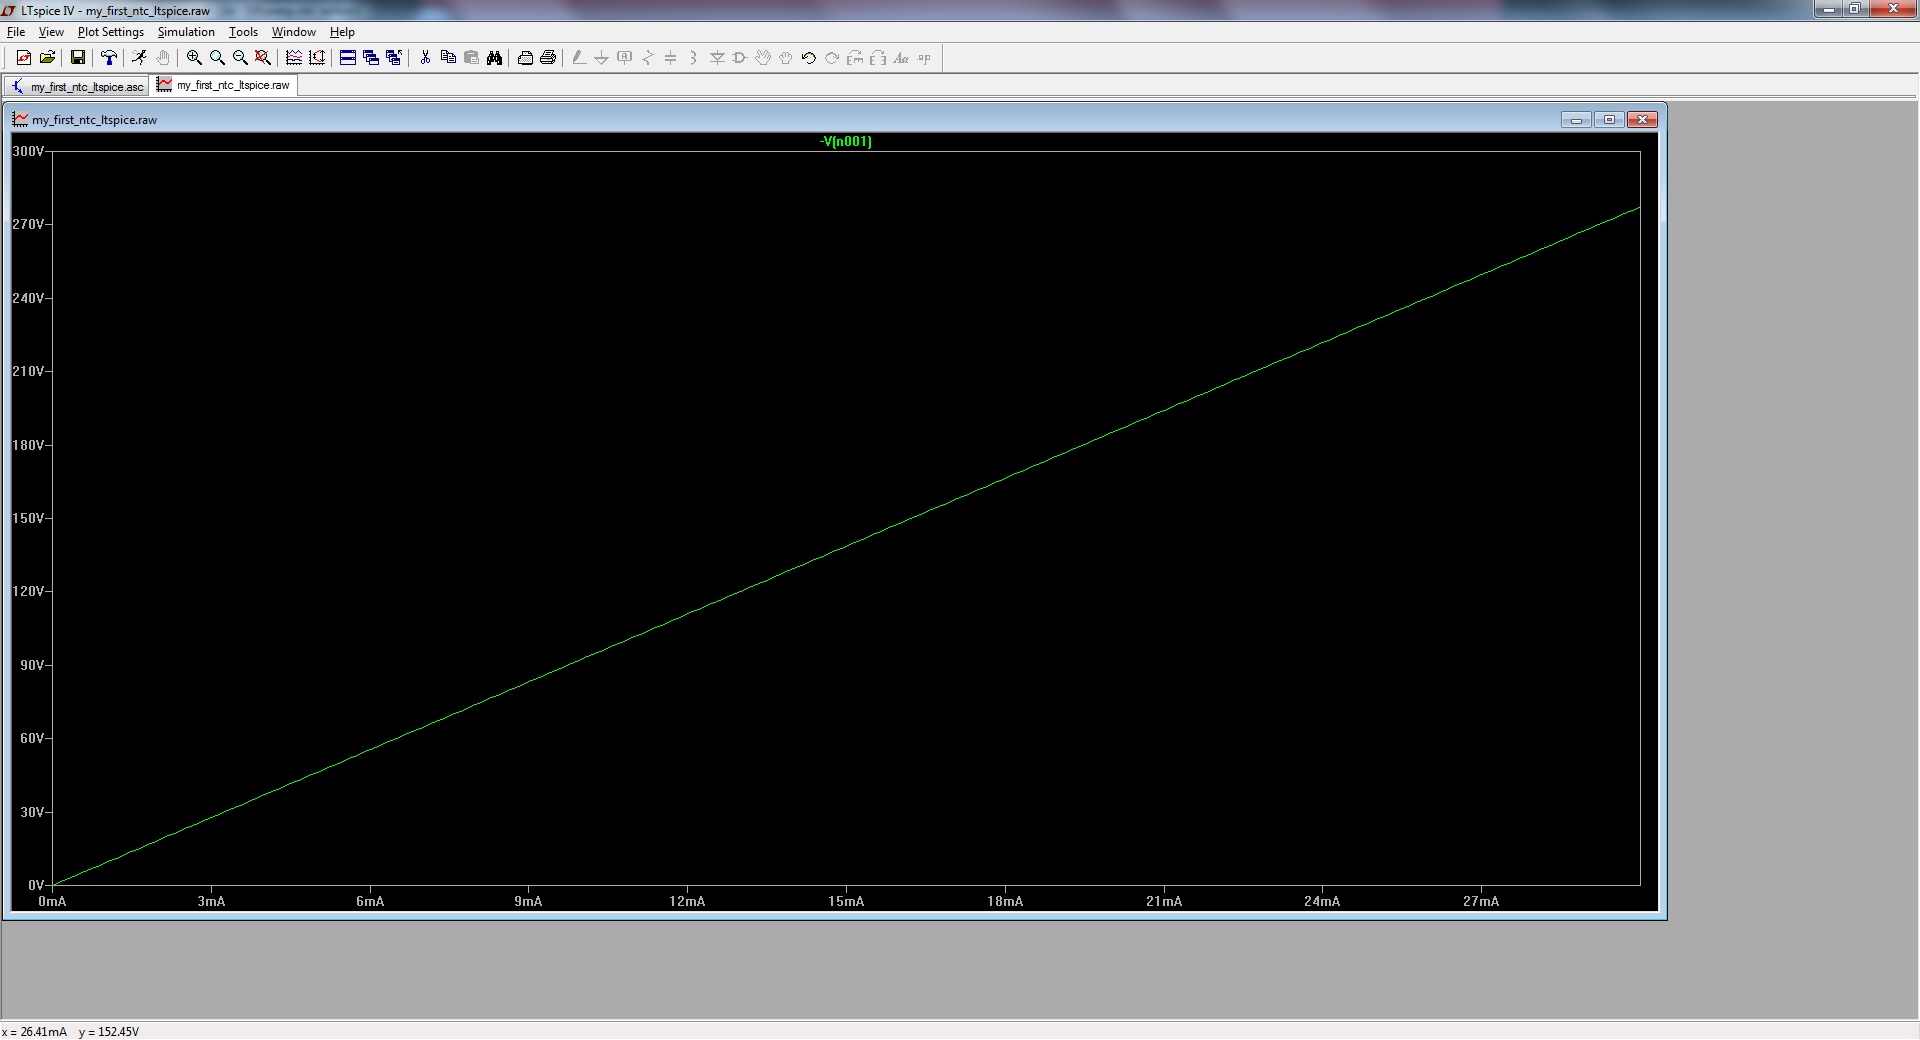Run the simulation with the running man icon
The width and height of the screenshot is (1920, 1040).
tap(139, 58)
